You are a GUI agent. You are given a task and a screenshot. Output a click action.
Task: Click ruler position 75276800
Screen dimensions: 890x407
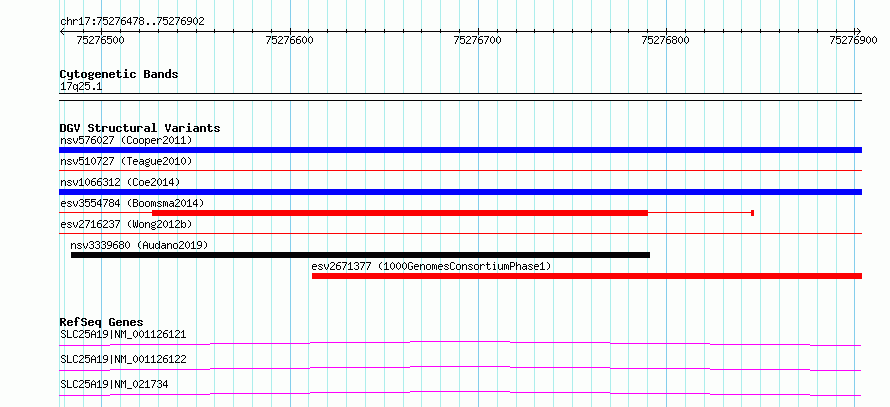click(665, 40)
